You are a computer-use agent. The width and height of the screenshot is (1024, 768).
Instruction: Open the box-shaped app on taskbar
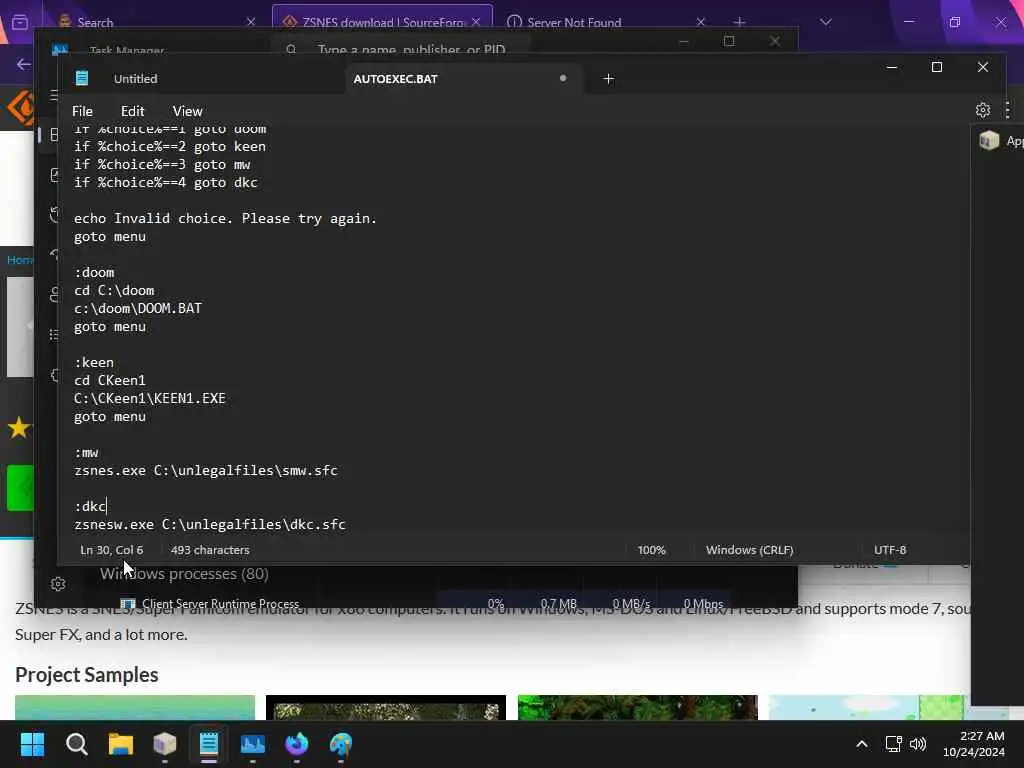(165, 744)
